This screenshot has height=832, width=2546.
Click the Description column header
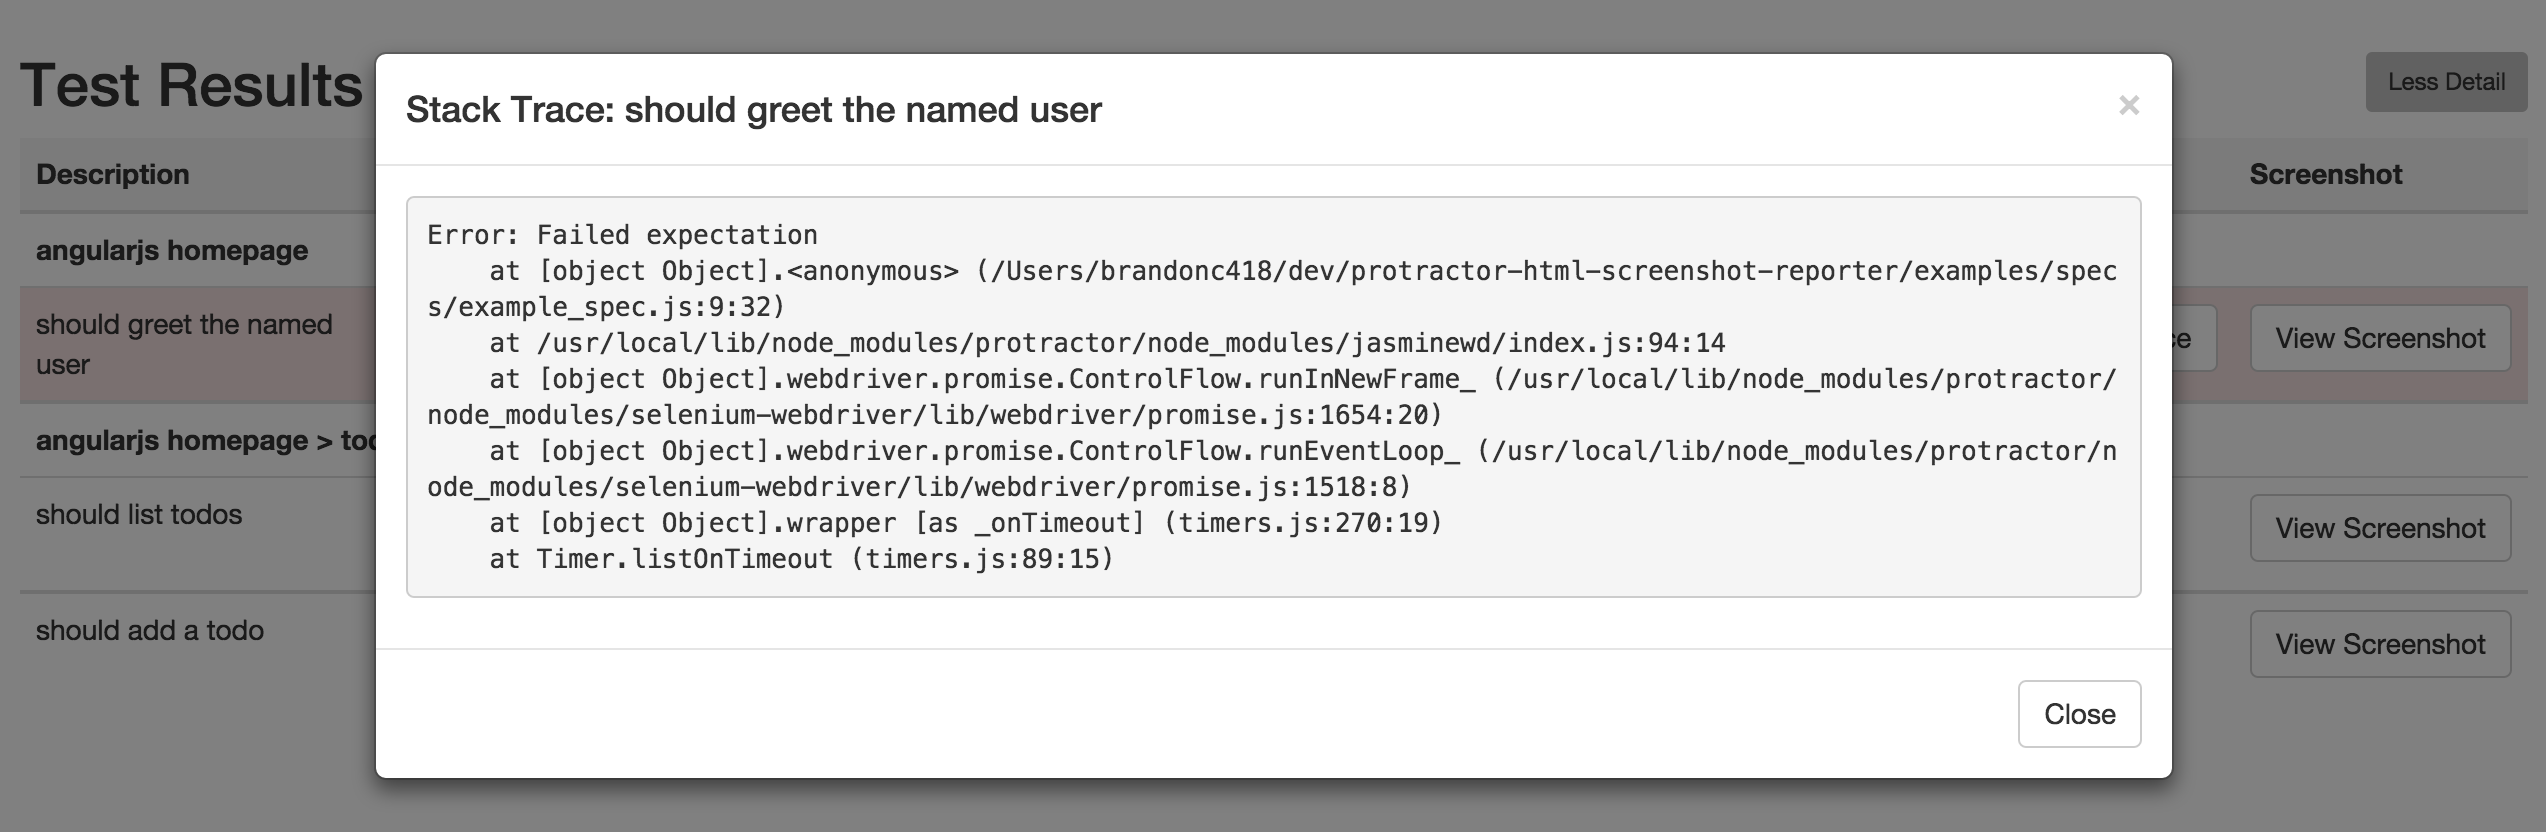click(x=113, y=174)
